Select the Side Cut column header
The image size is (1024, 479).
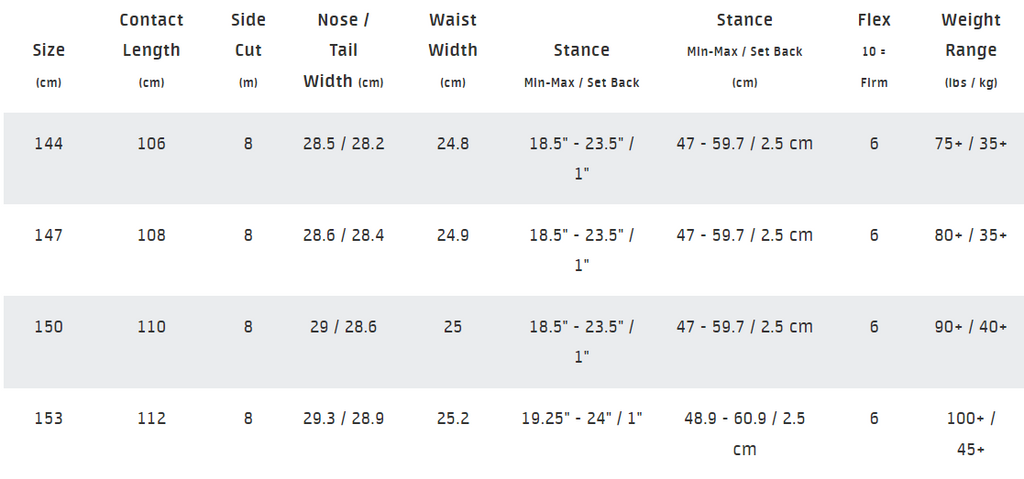[x=248, y=50]
